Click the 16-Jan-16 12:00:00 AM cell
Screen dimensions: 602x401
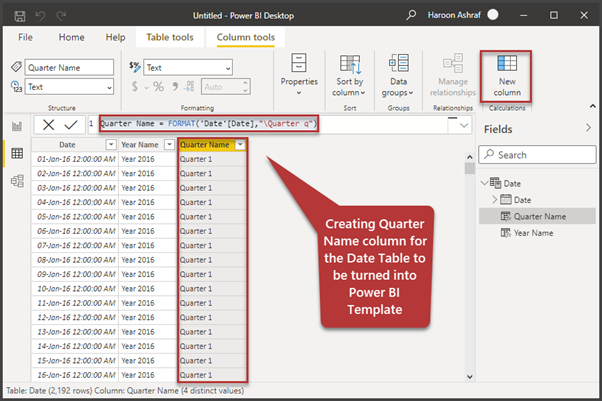pos(74,375)
